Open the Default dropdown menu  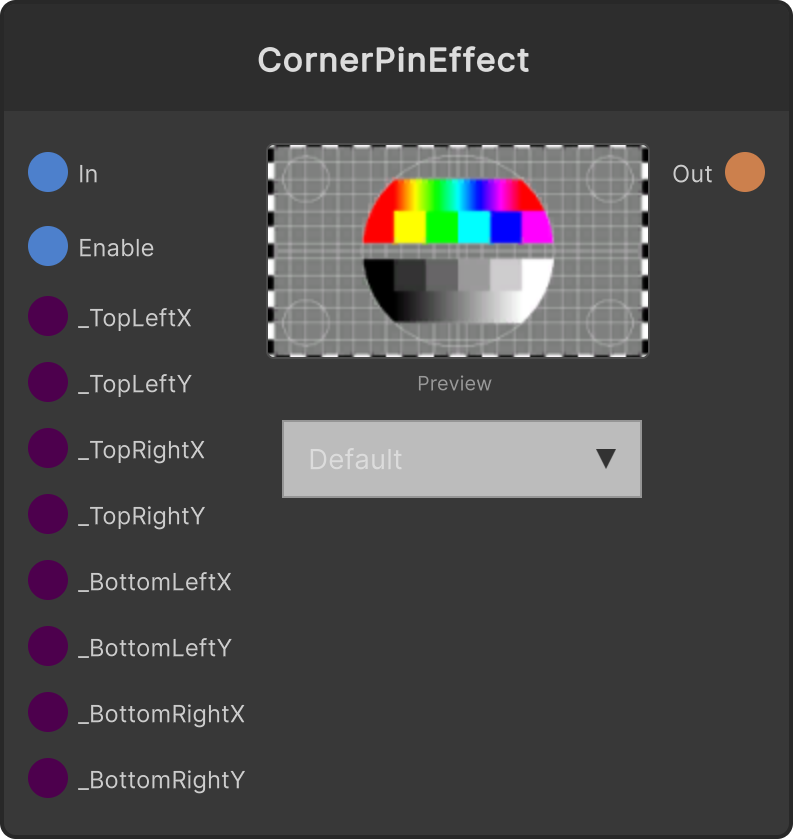[462, 459]
